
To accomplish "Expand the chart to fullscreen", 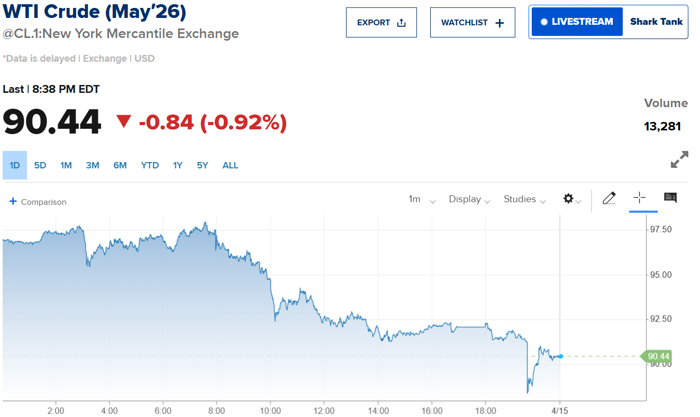I will point(679,160).
